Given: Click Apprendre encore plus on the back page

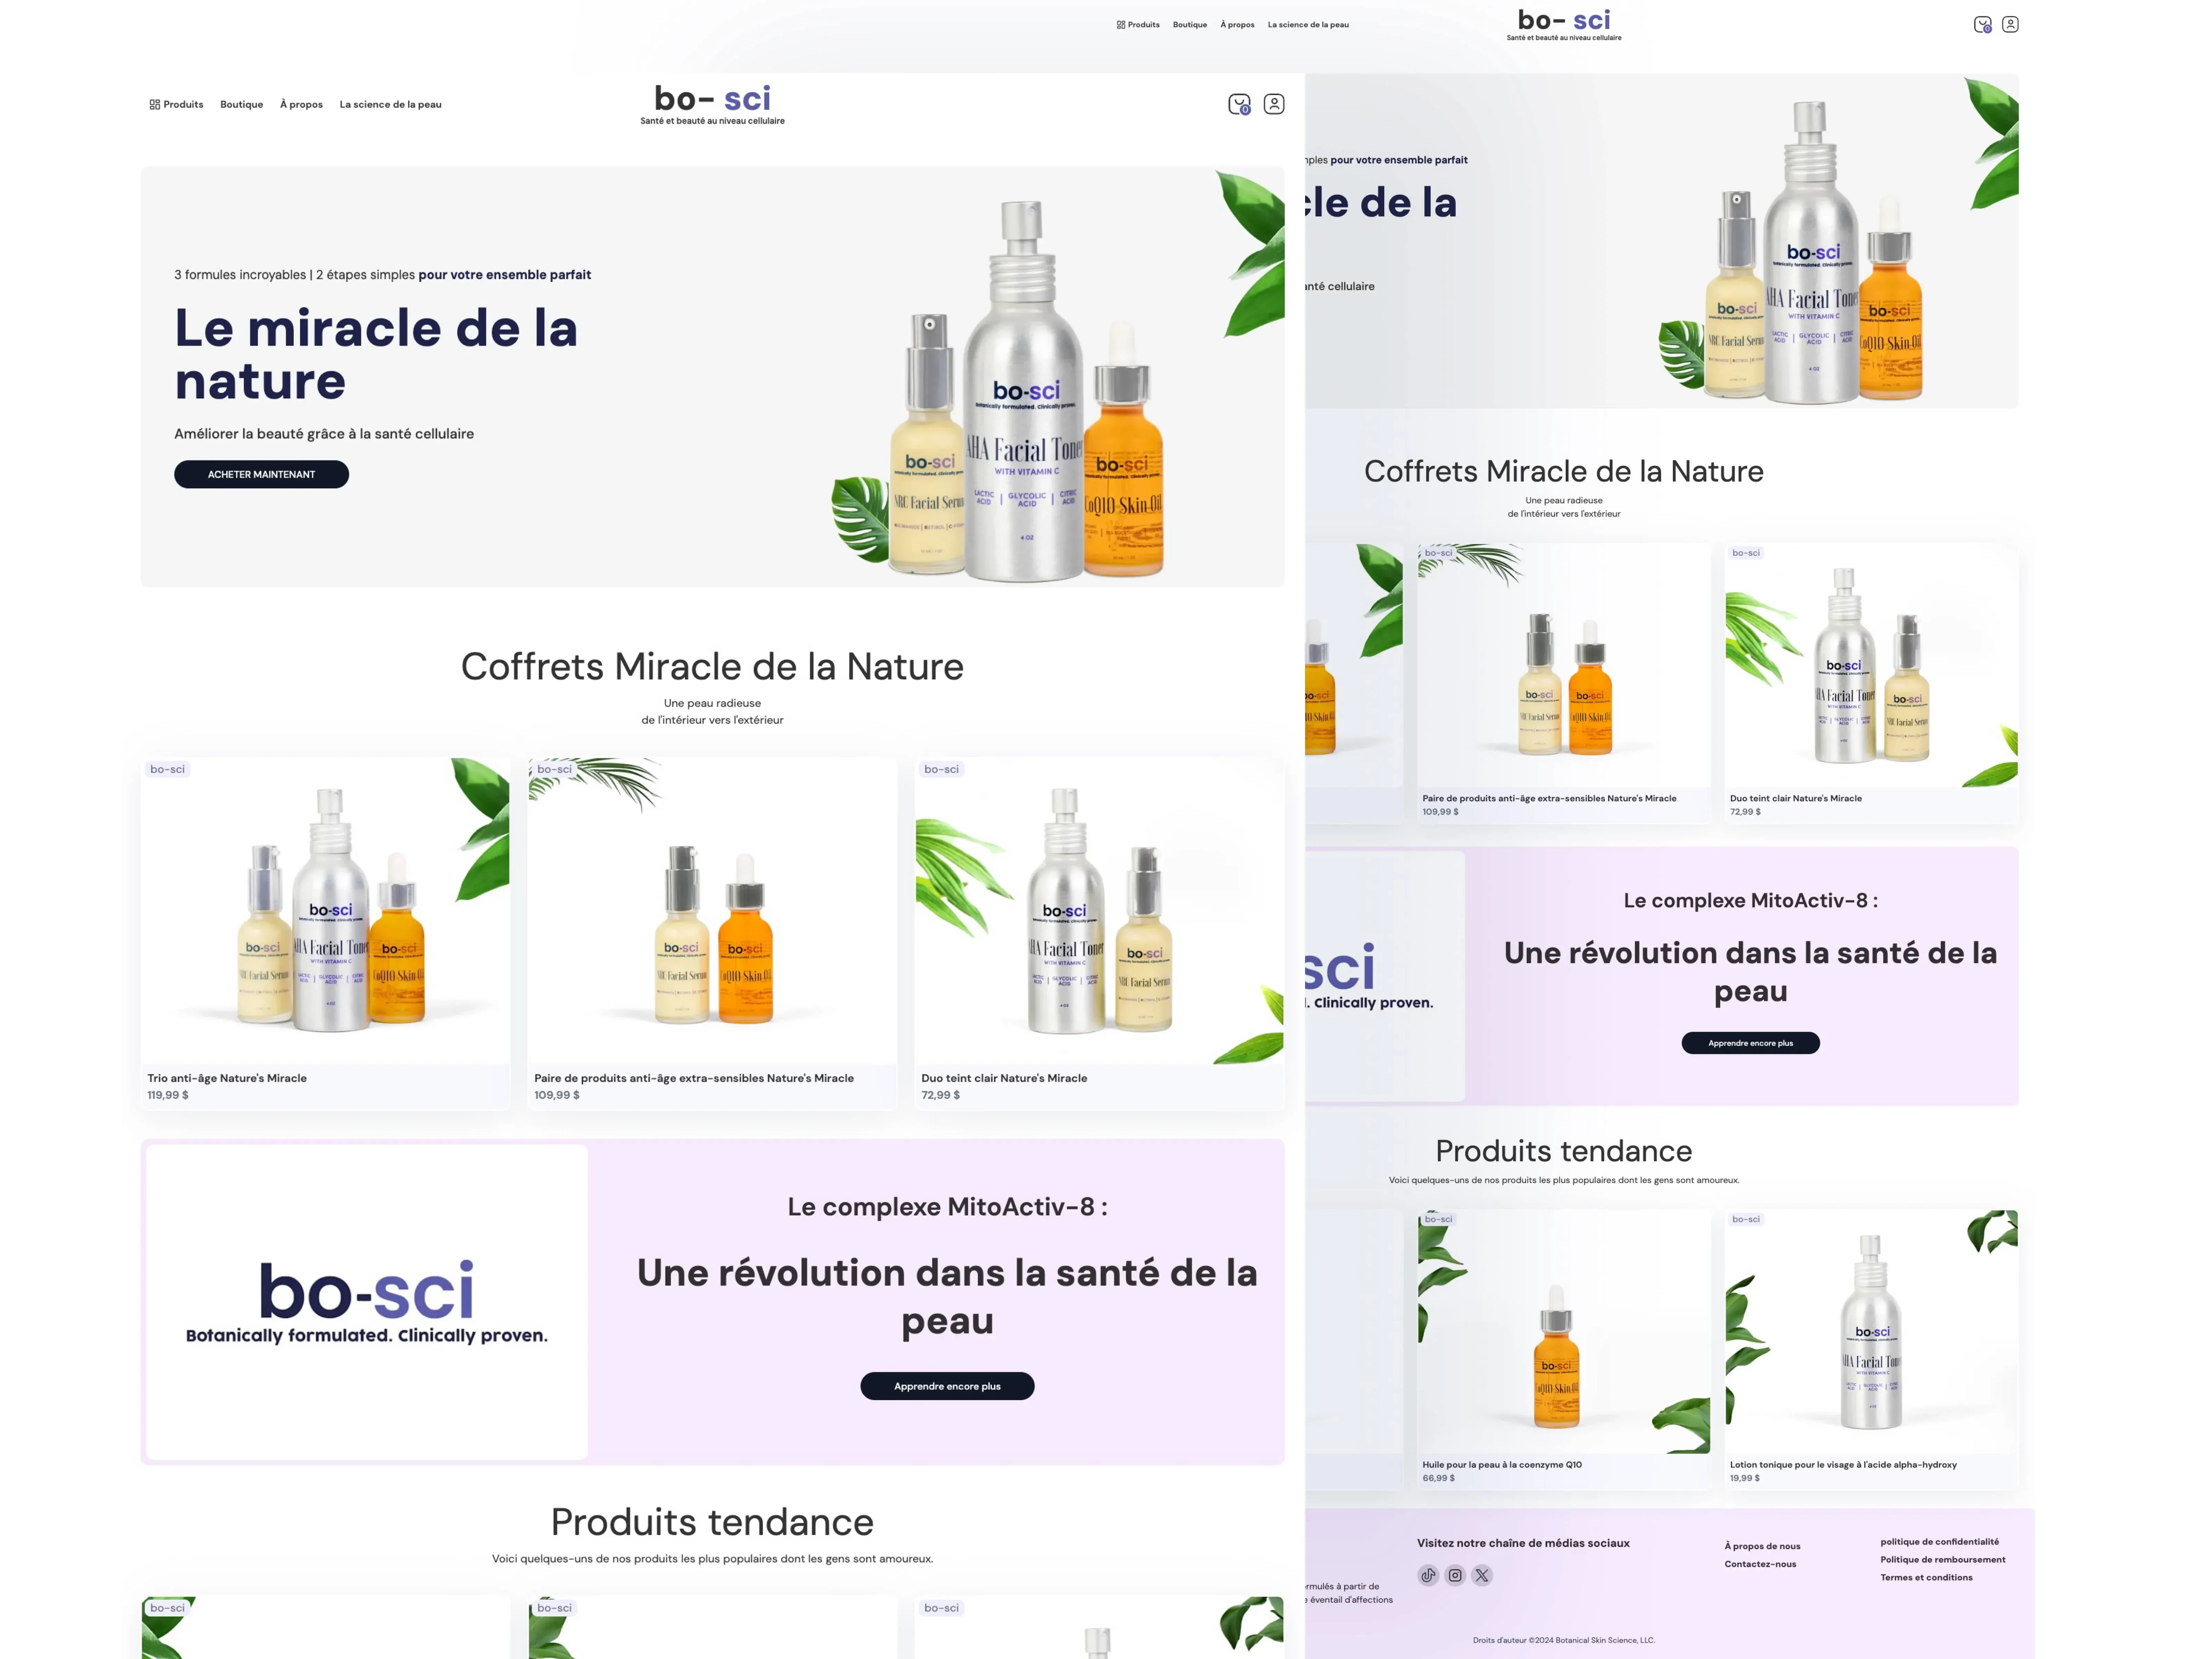Looking at the screenshot, I should point(1750,1043).
